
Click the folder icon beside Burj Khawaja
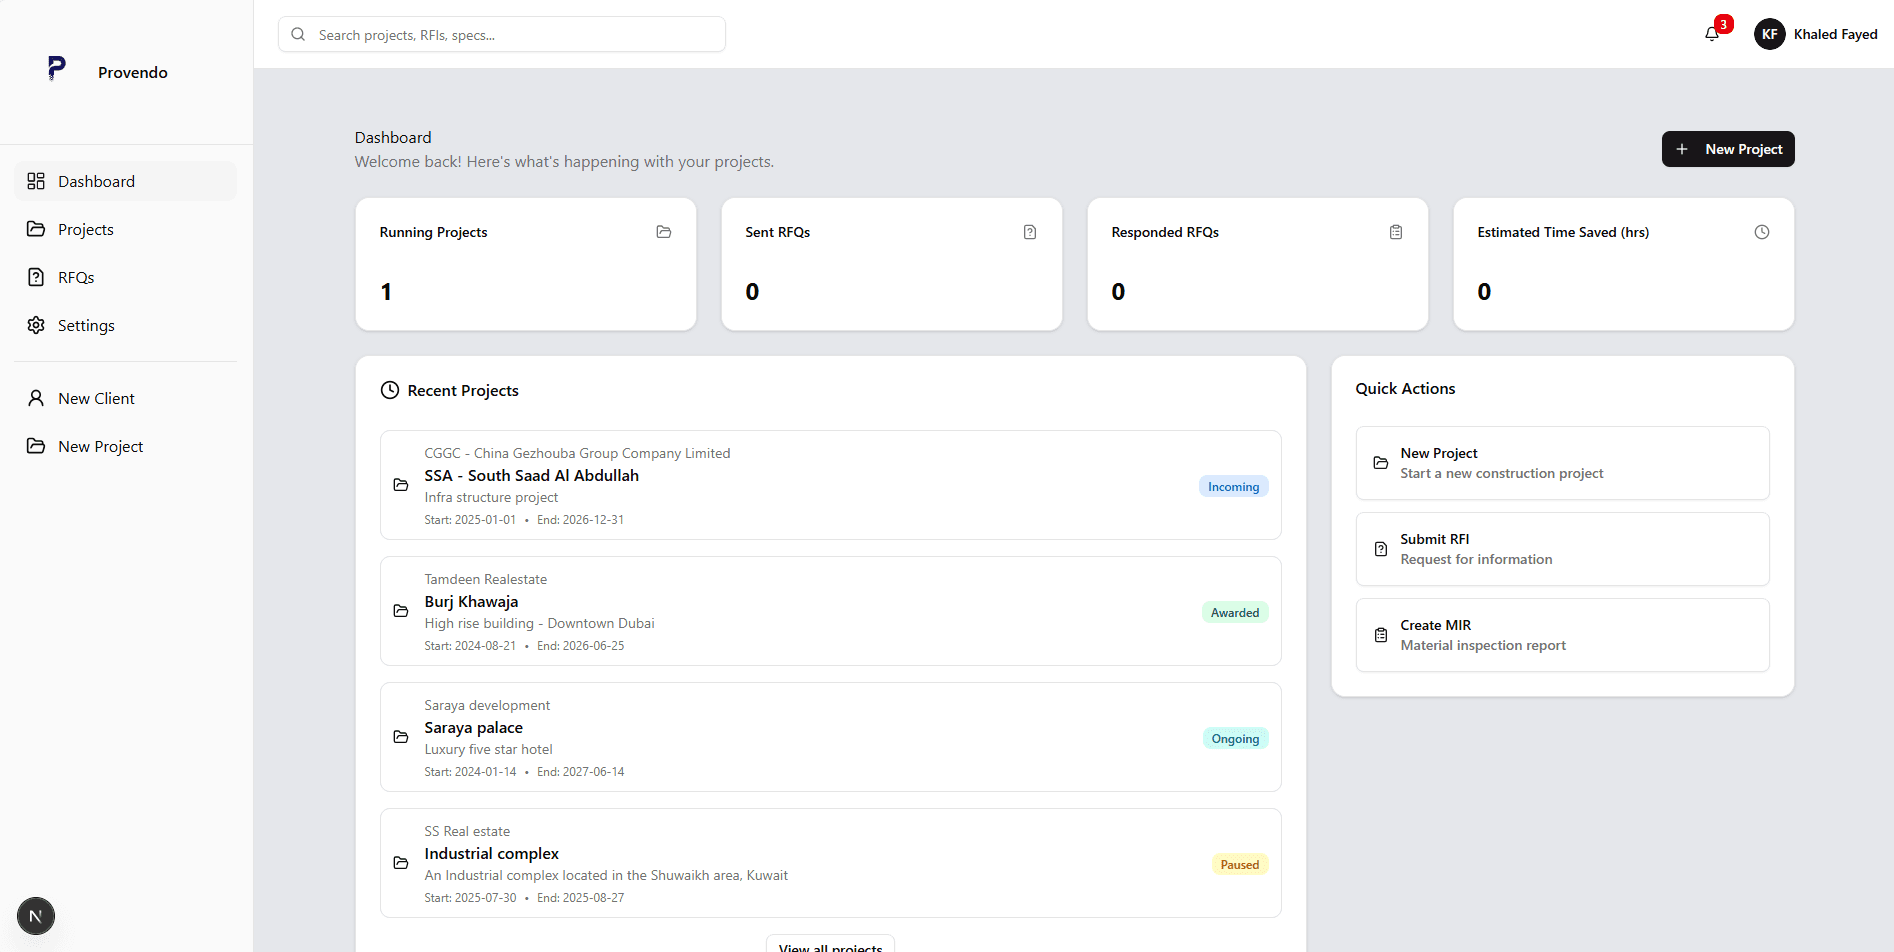coord(401,611)
